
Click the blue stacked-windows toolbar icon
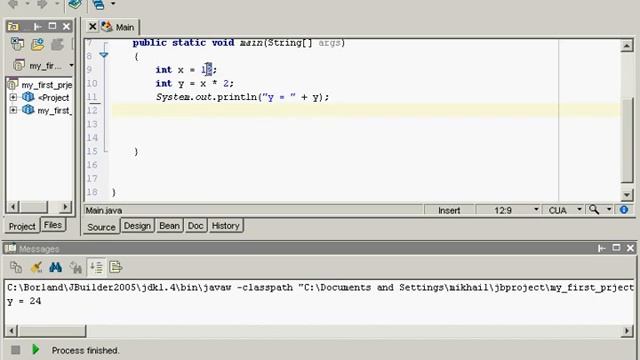(98, 4)
